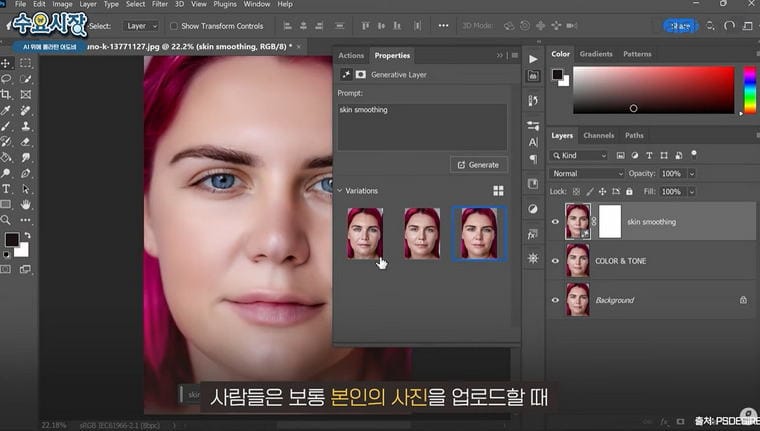Select the Crop tool
760x431 pixels.
pyautogui.click(x=6, y=94)
